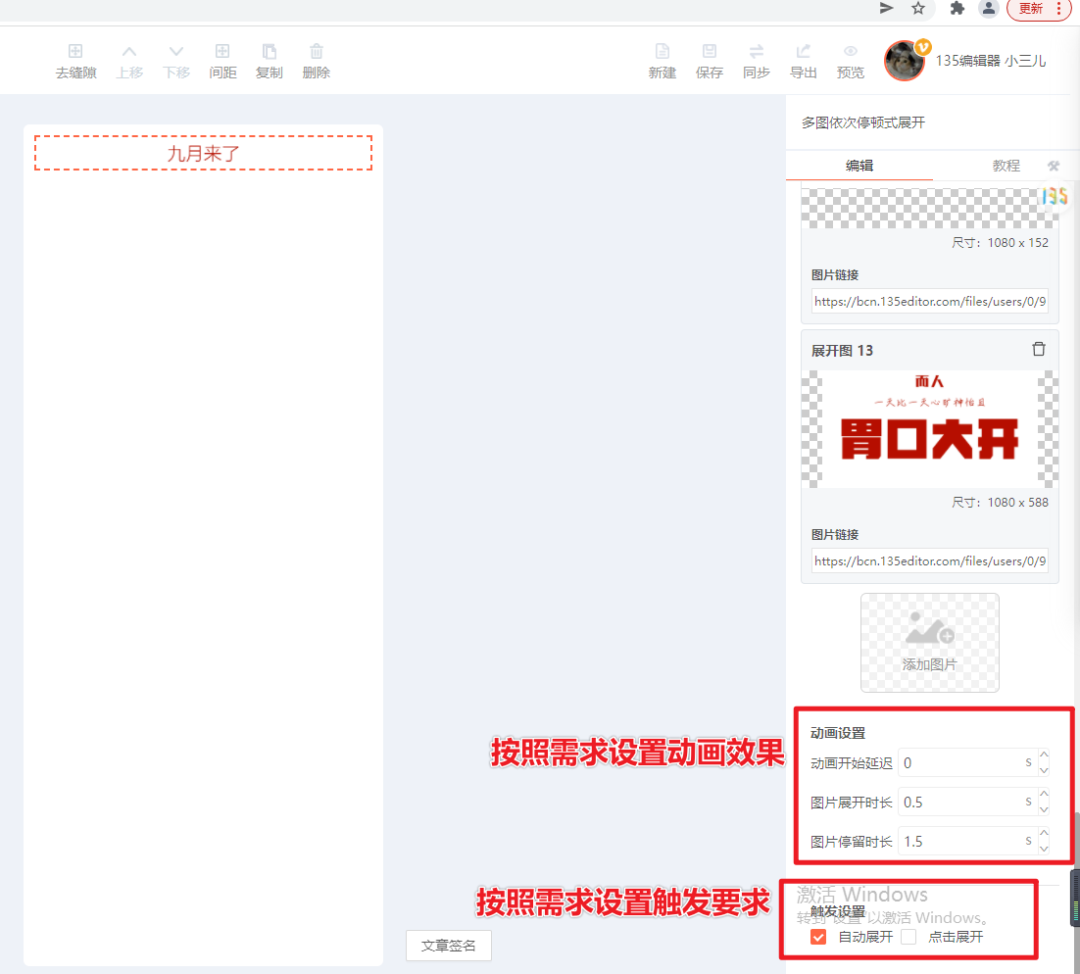
Task: Increase 动画开始延迟 value
Action: coord(1044,755)
